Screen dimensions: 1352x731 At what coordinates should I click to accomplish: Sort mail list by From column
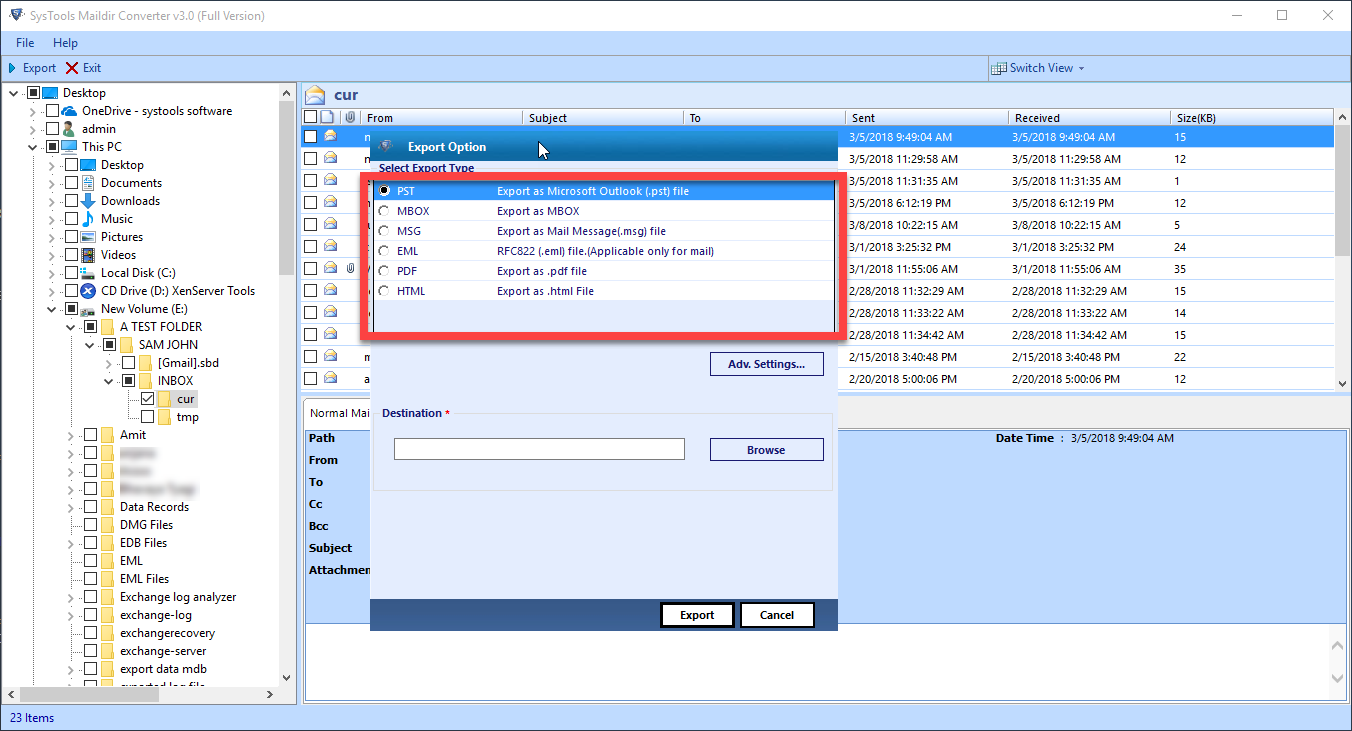[x=442, y=118]
